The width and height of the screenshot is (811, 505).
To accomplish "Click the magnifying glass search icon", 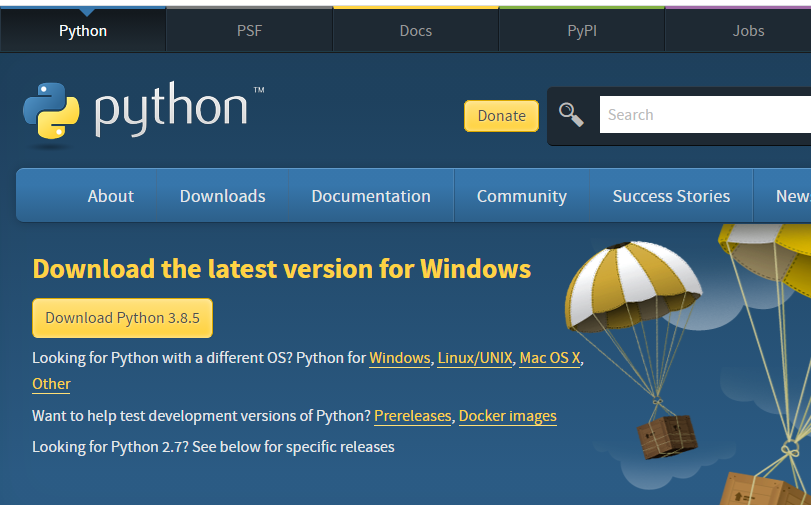I will click(x=571, y=115).
